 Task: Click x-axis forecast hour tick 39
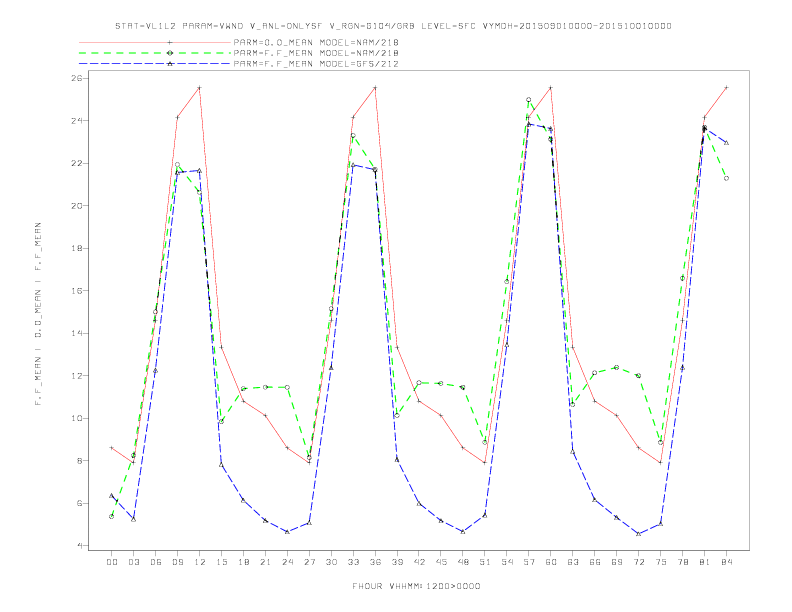tap(397, 562)
